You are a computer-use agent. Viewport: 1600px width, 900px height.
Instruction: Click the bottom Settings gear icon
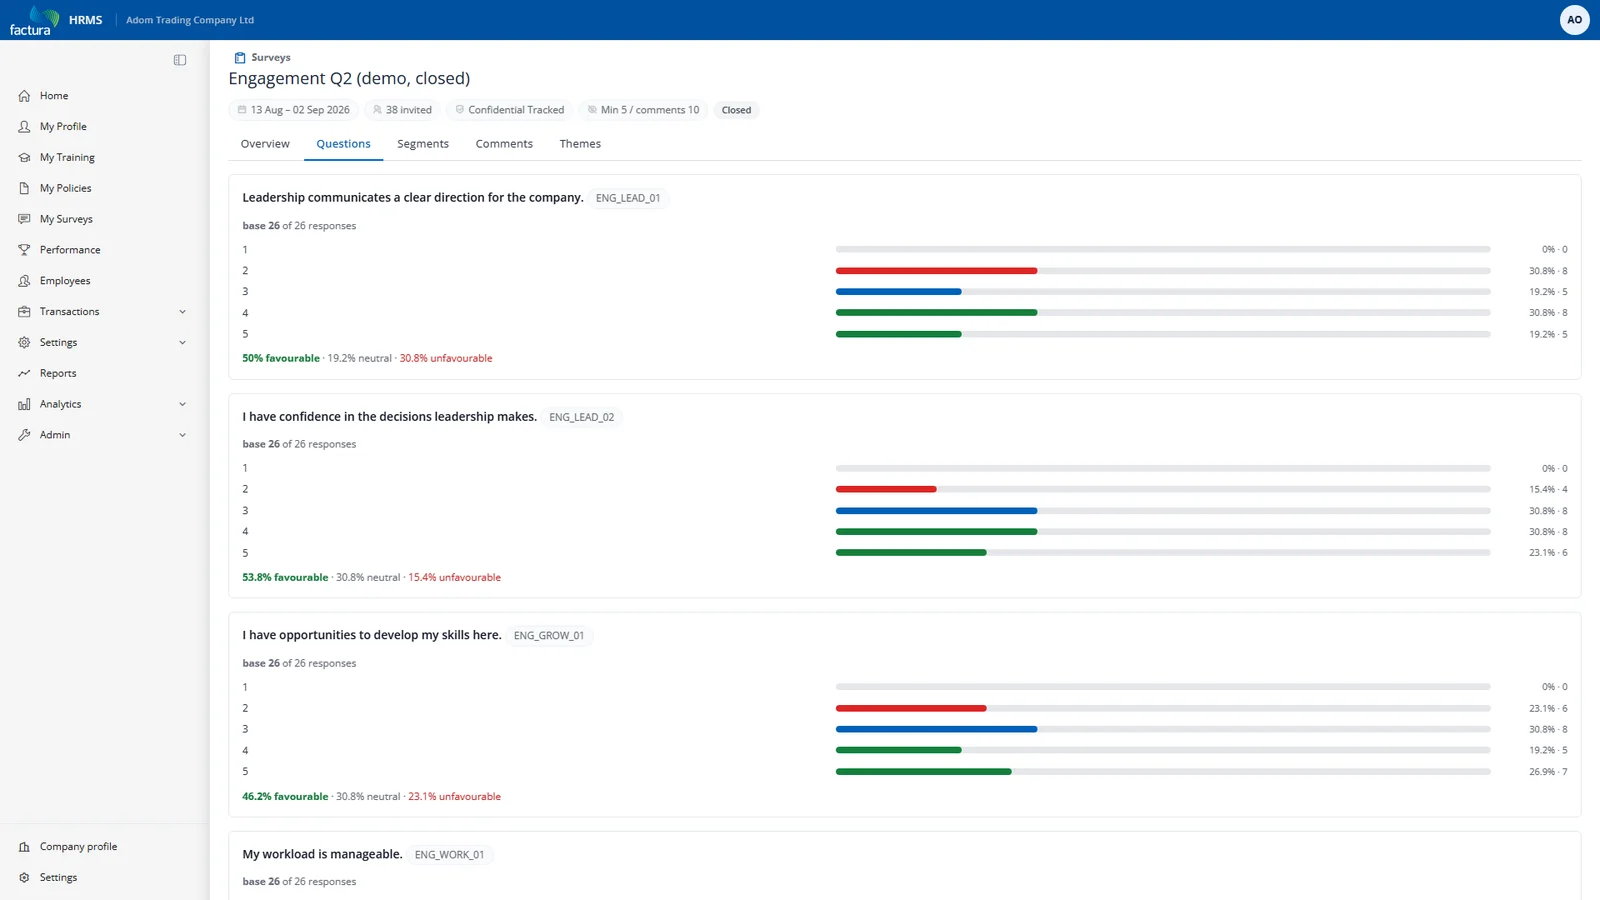click(24, 878)
